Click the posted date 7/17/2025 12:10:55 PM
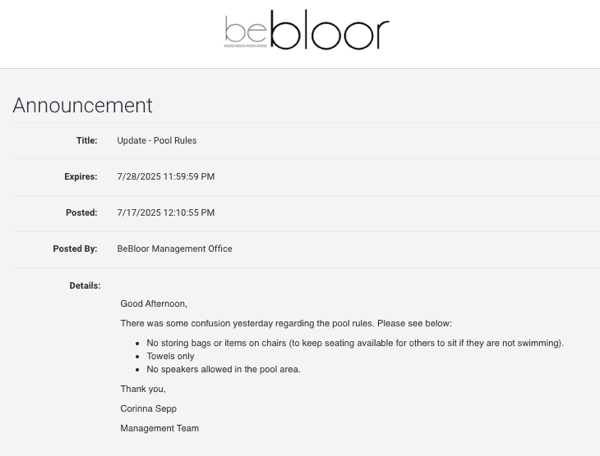 coord(166,212)
